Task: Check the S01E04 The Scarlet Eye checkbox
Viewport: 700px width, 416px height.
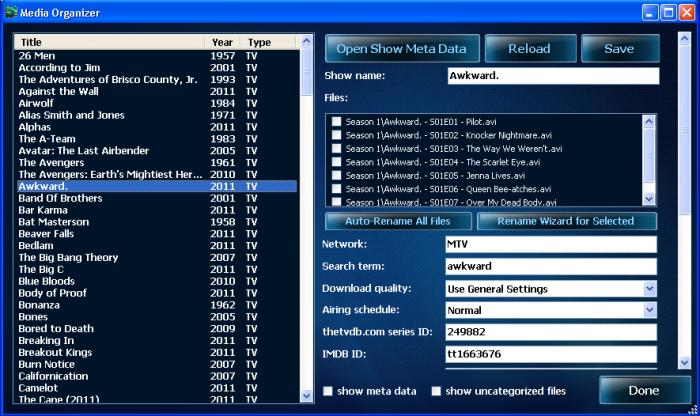Action: click(x=337, y=162)
